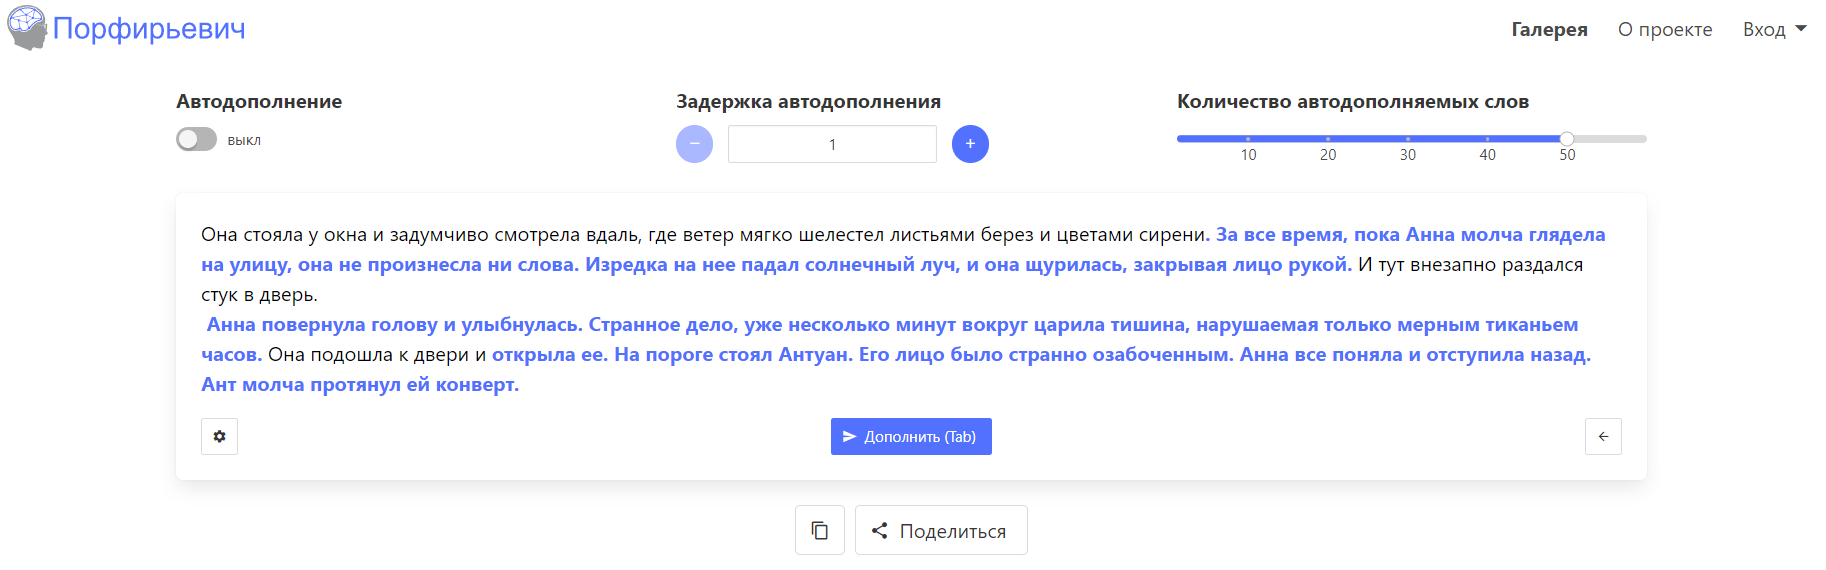Click the 'Задержка автодополнения' label
This screenshot has height=570, width=1826.
coord(808,101)
